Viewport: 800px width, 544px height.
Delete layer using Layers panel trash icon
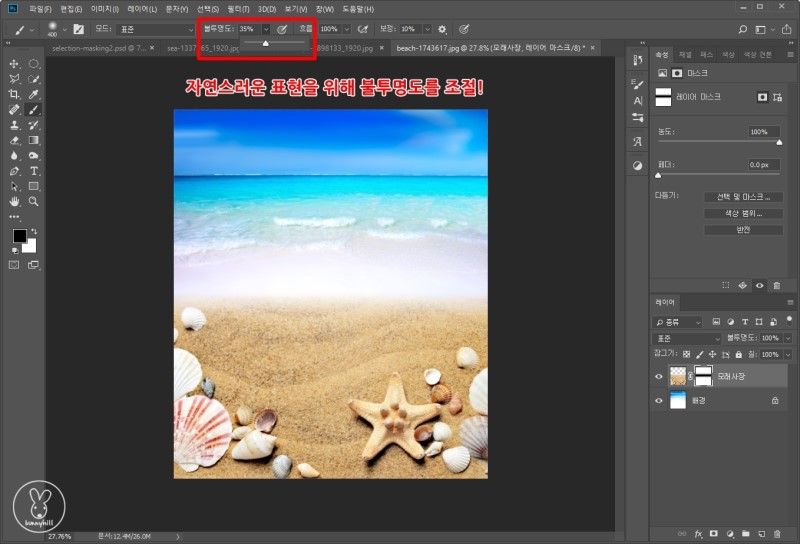point(777,533)
